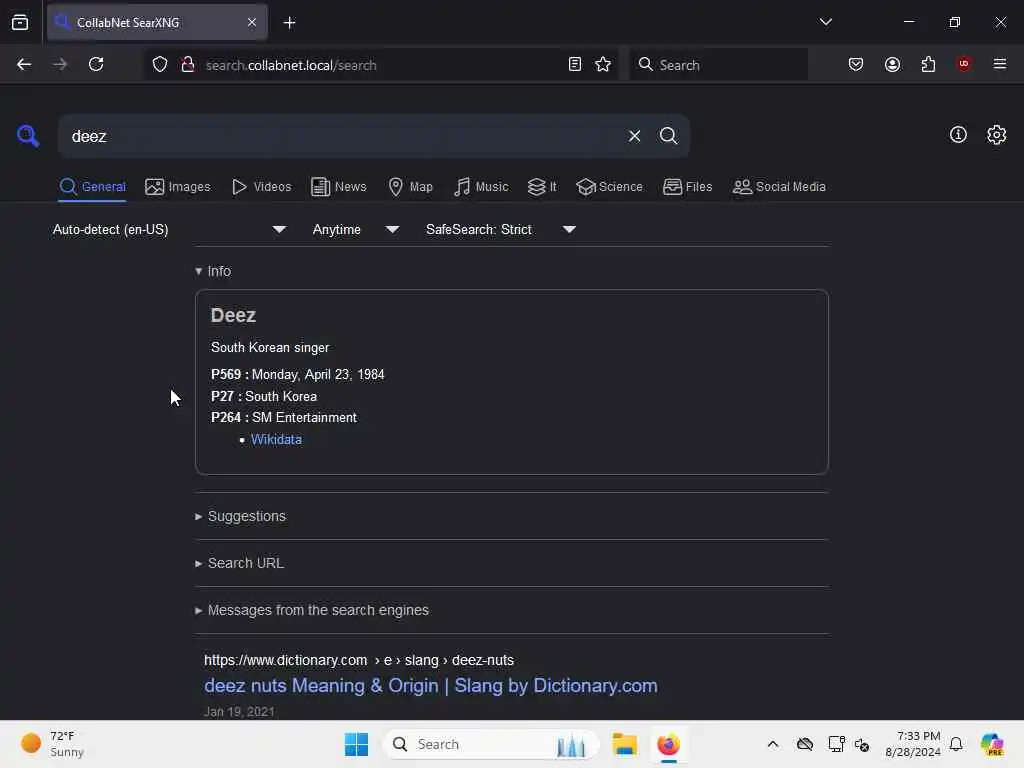Open weather widget showing 72°F Sunny
The height and width of the screenshot is (768, 1024).
(52, 744)
